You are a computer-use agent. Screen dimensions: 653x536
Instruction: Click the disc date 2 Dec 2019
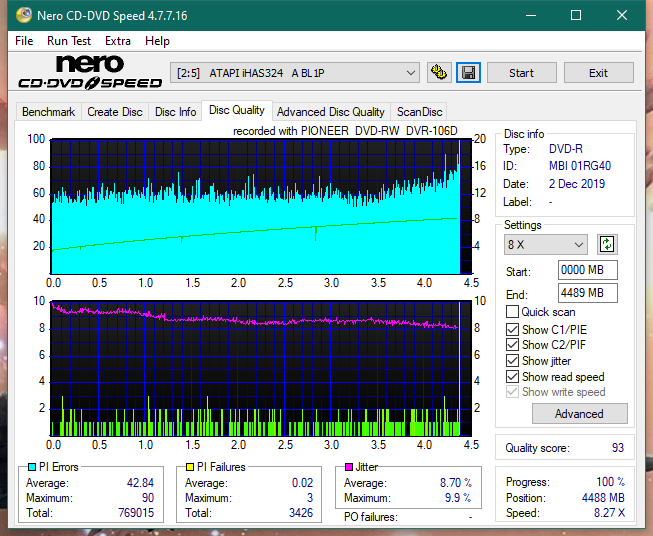click(577, 184)
